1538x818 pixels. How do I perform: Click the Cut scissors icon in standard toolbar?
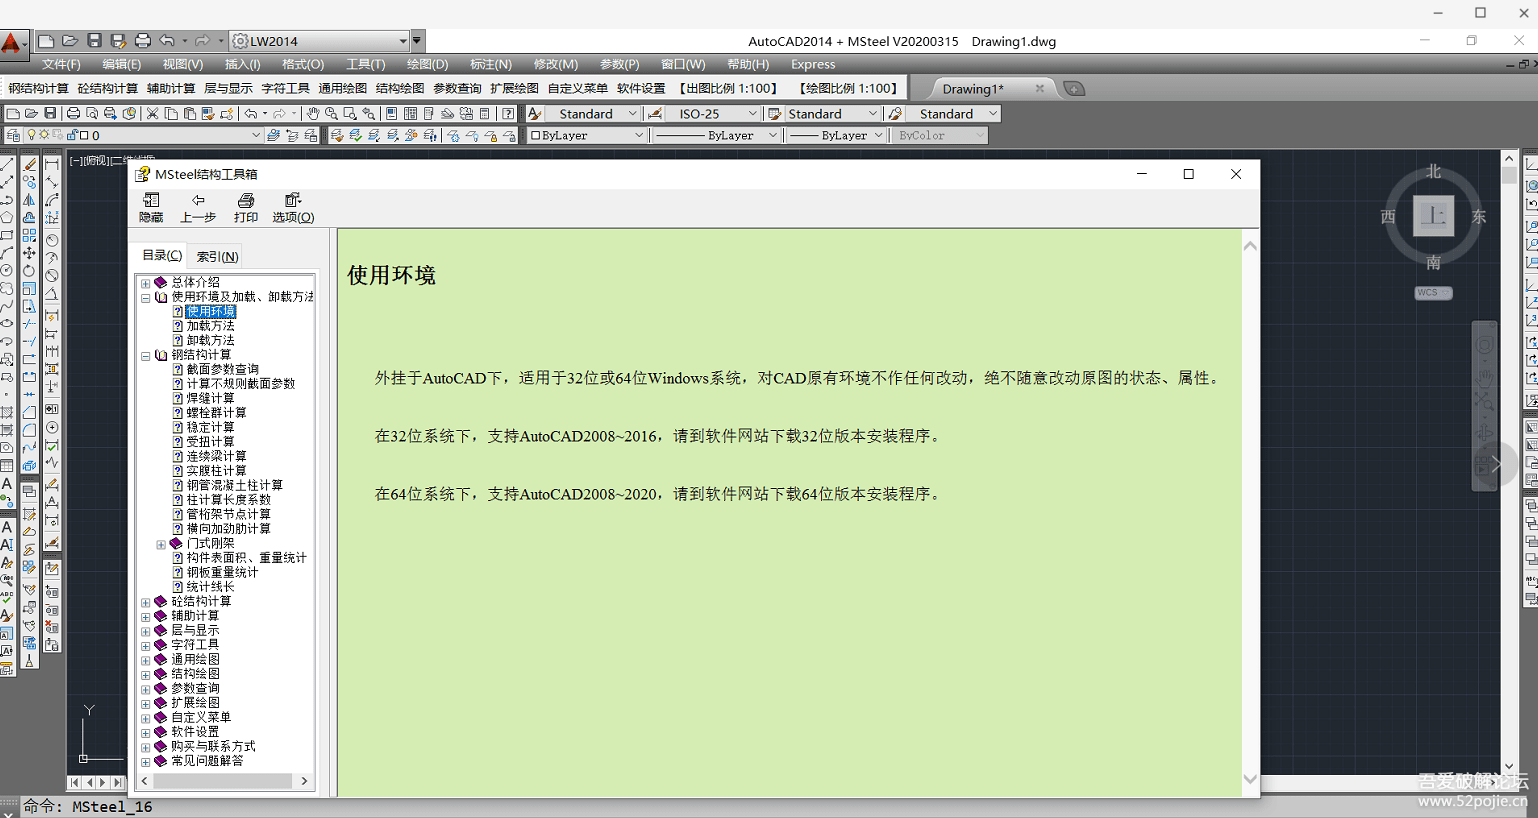click(x=153, y=114)
